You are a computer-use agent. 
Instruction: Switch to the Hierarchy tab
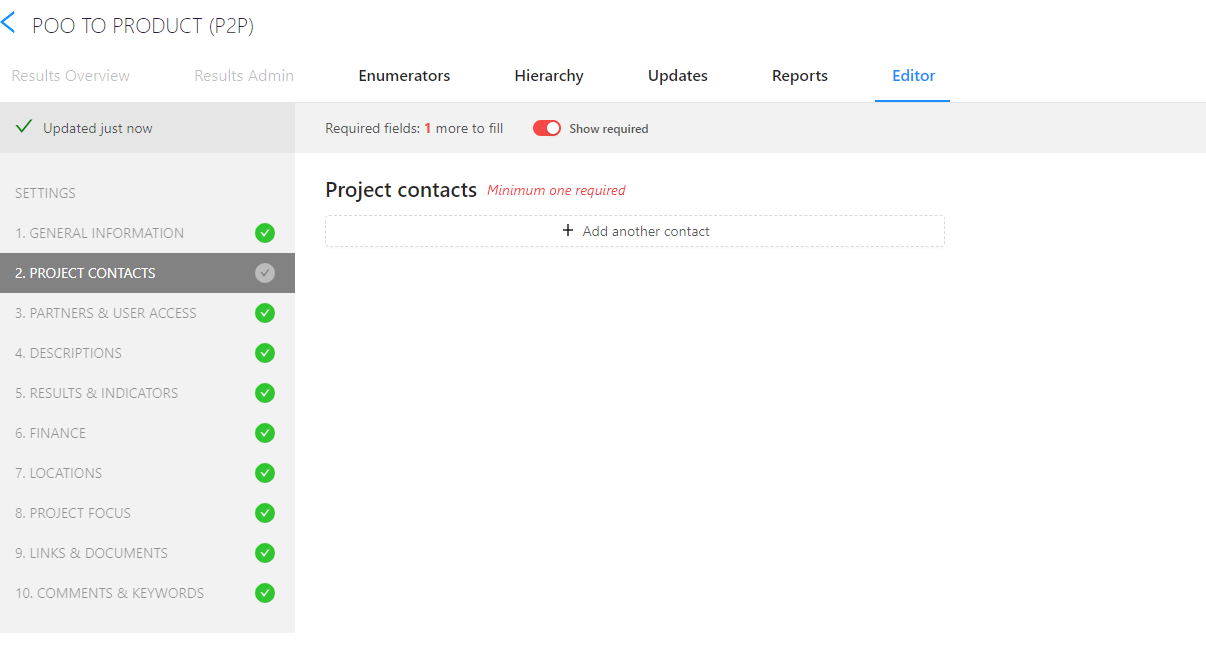click(x=549, y=76)
